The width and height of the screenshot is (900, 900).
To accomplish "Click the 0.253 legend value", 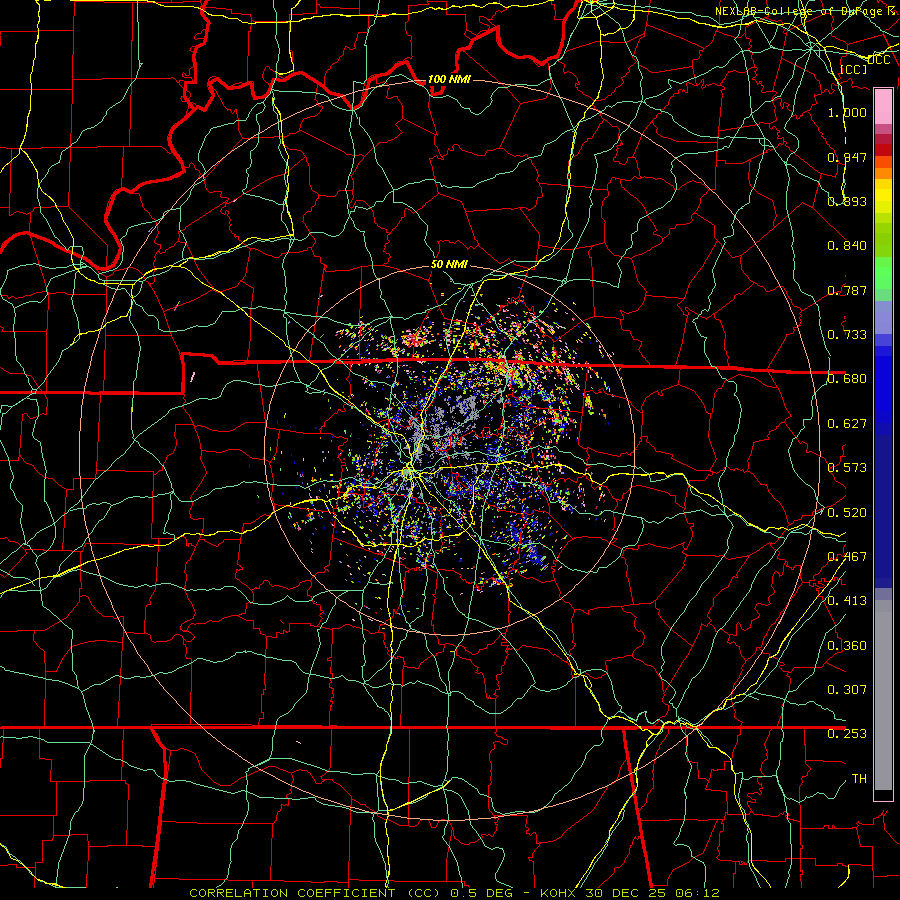I will tap(847, 734).
